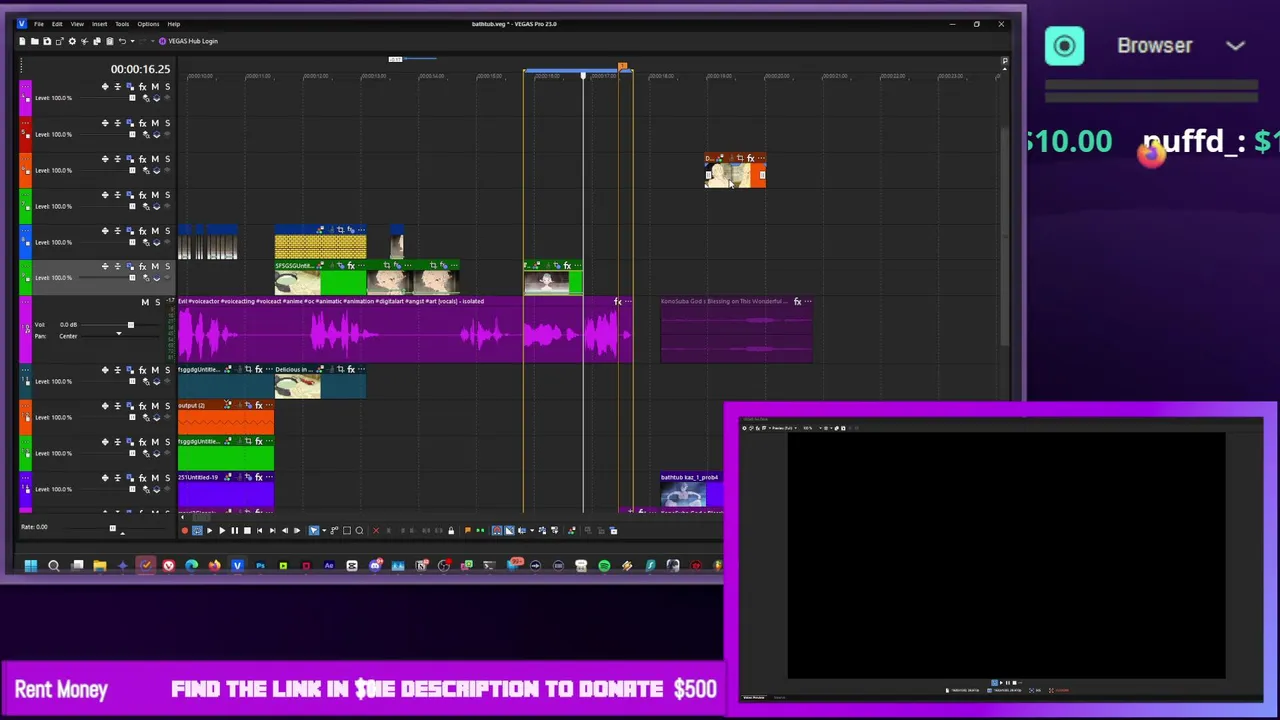Screen dimensions: 1280x720
Task: Click the Record button in transport bar
Action: click(x=185, y=530)
